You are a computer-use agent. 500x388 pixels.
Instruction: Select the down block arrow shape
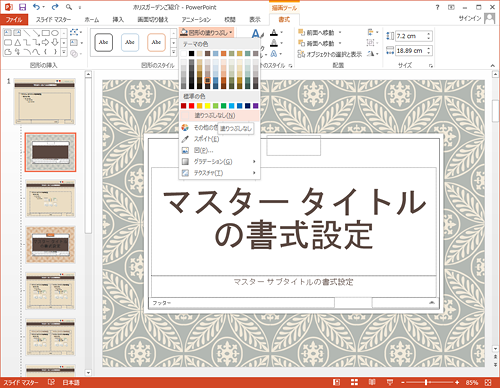tap(55, 42)
